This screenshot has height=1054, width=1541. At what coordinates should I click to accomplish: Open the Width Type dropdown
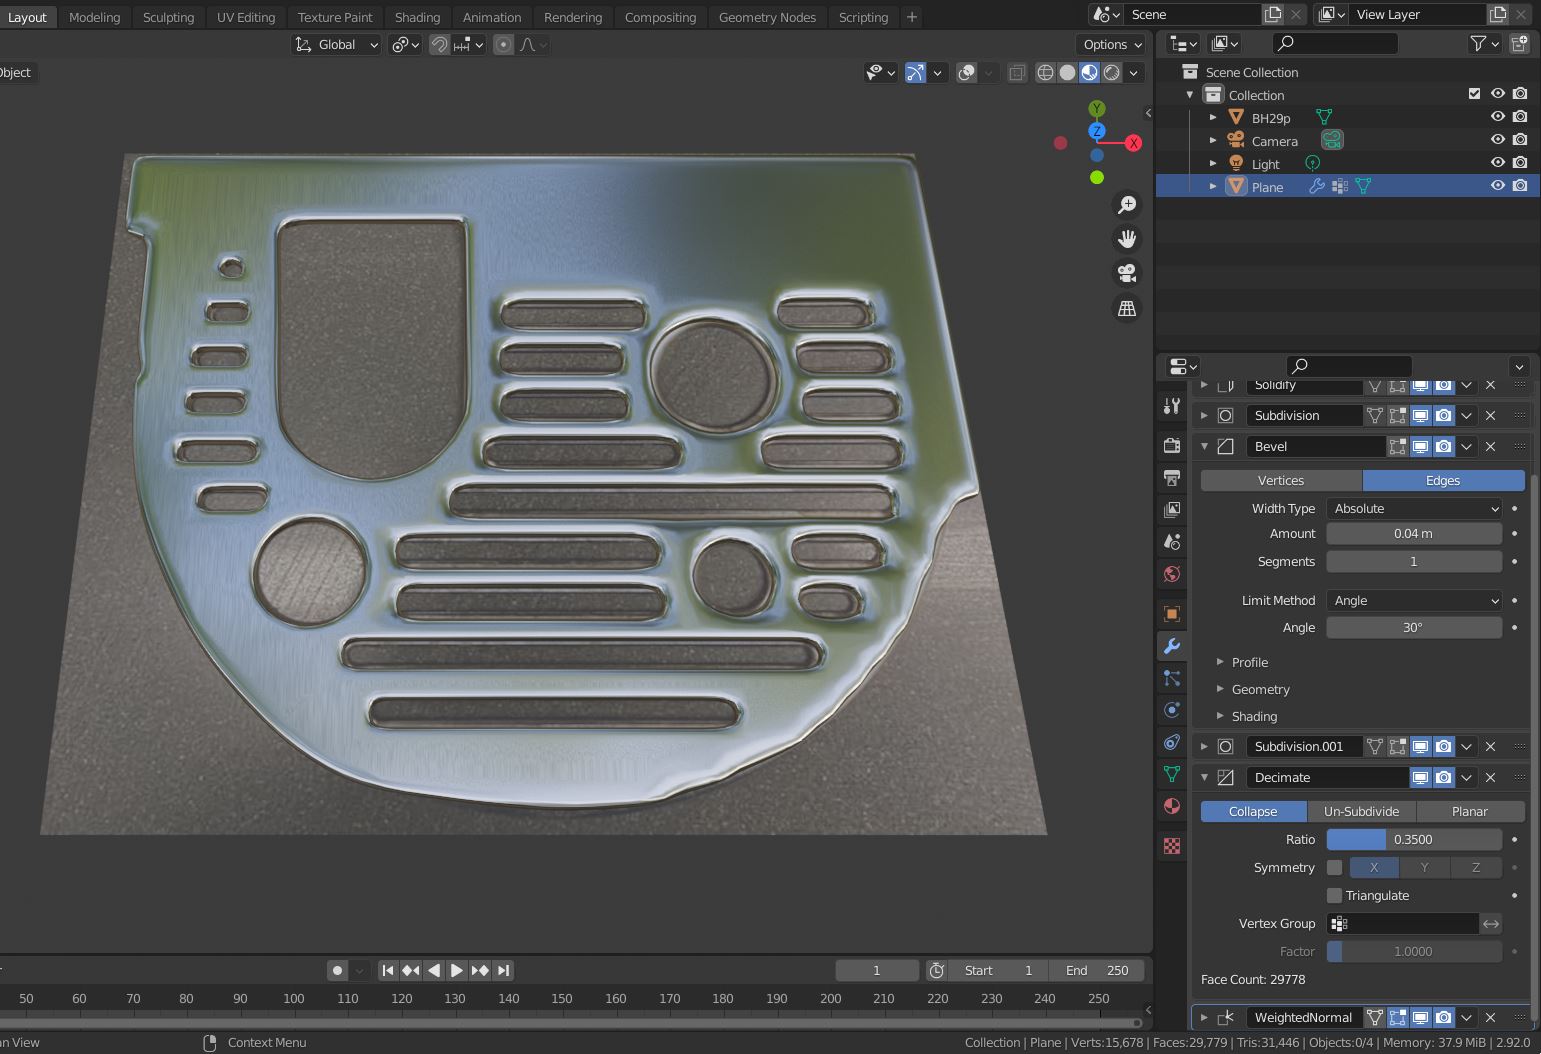click(x=1414, y=508)
